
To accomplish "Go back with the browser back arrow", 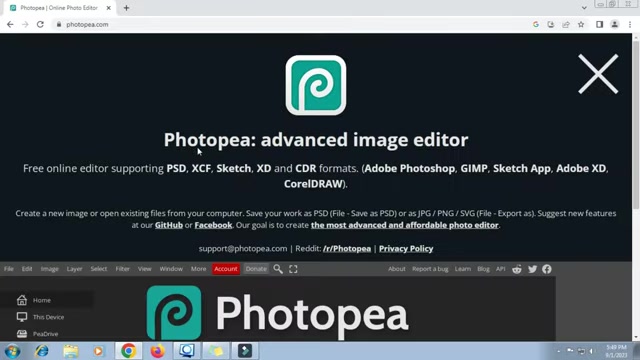I will 10,24.
